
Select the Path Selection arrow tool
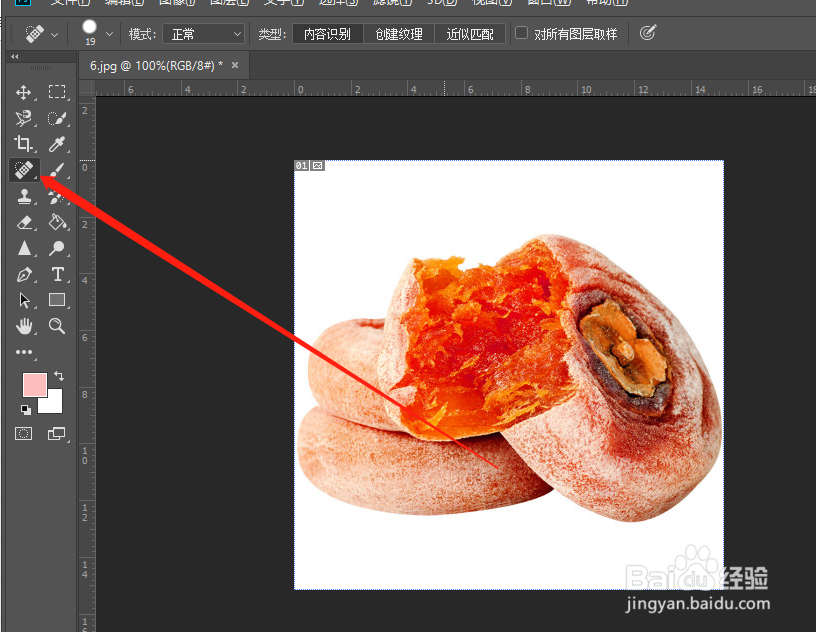tap(23, 300)
